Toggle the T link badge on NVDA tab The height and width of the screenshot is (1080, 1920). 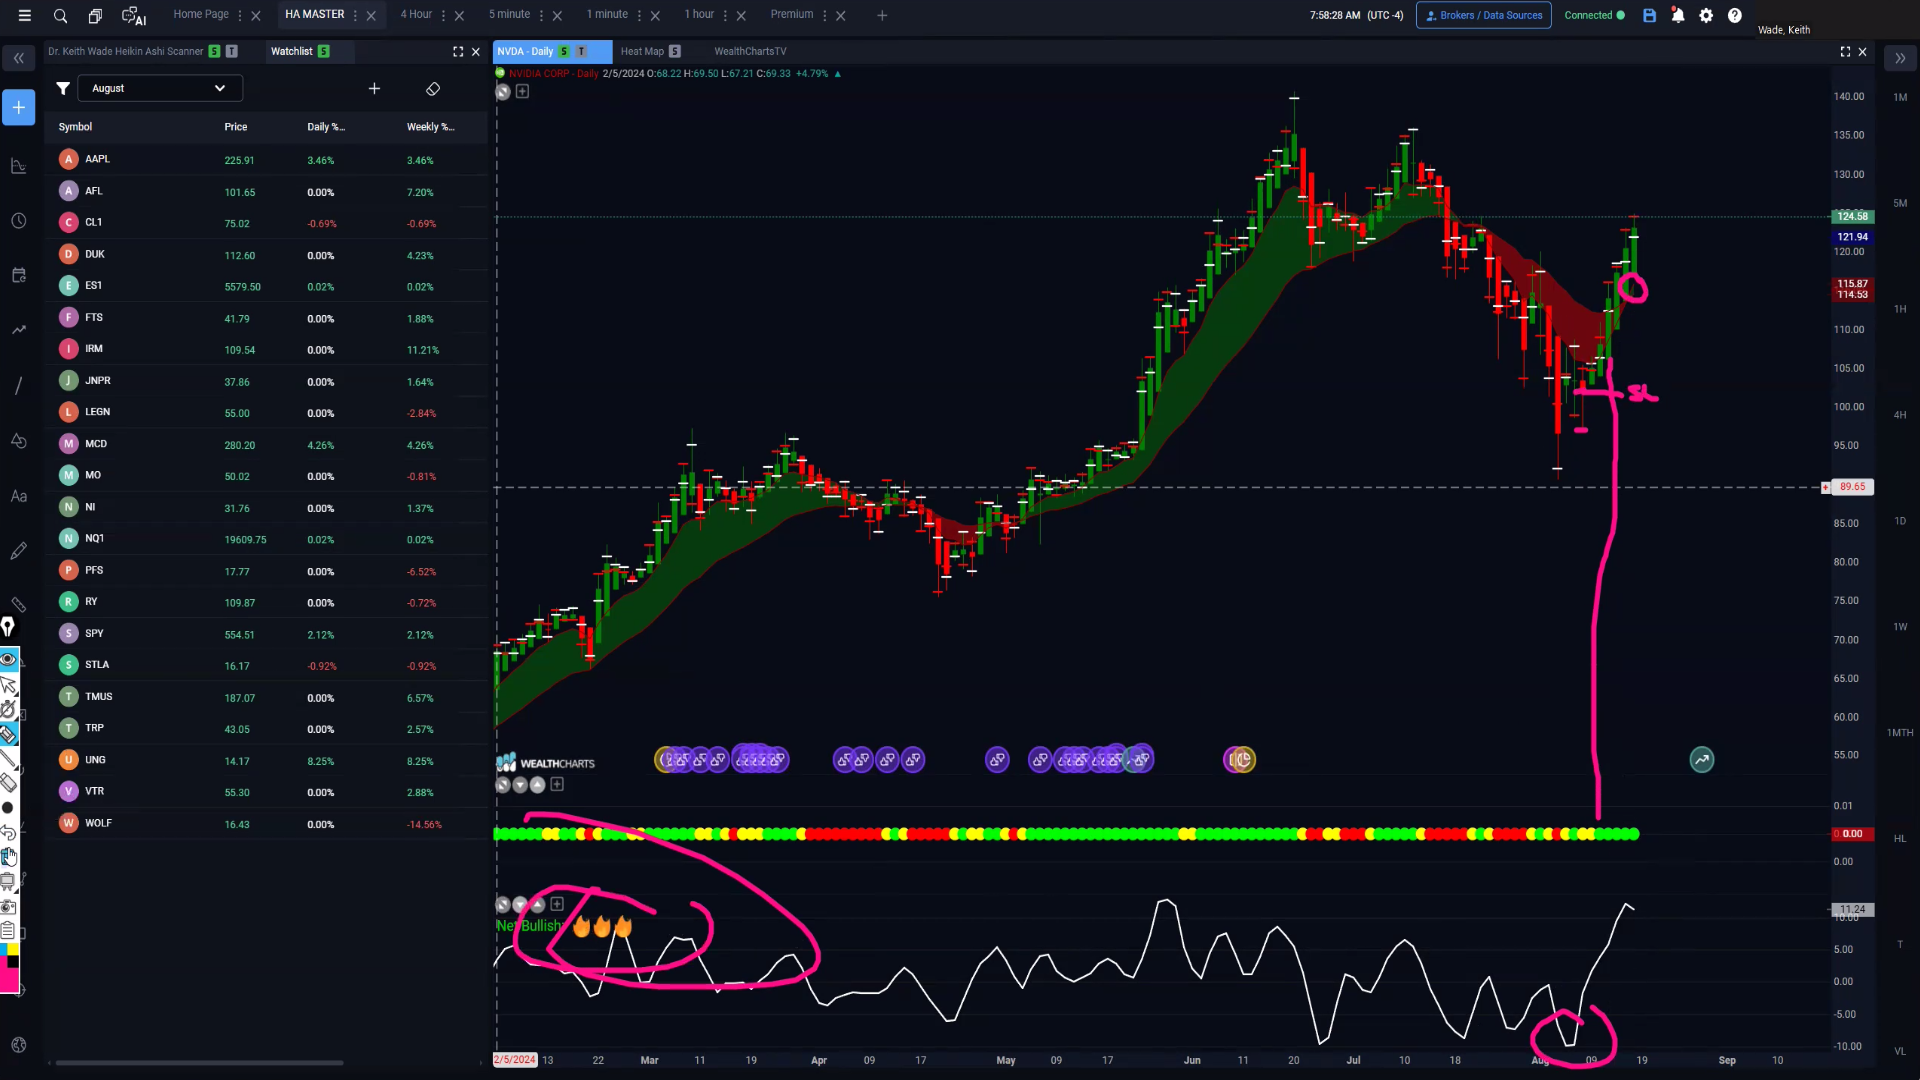[581, 51]
